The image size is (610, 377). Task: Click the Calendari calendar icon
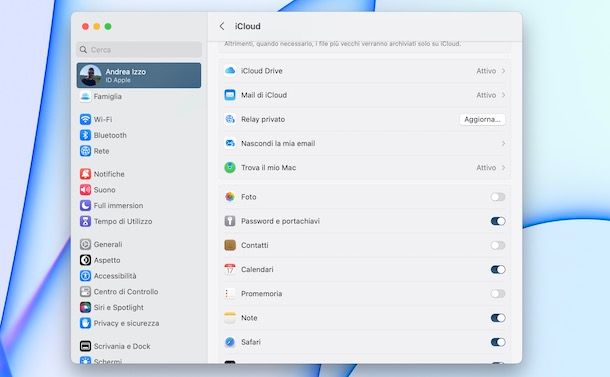coord(230,269)
